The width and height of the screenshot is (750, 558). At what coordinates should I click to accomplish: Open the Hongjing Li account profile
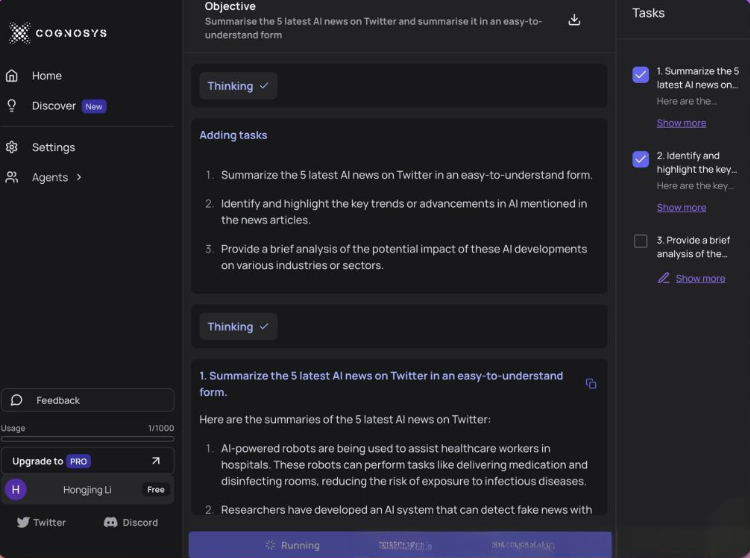coord(87,490)
